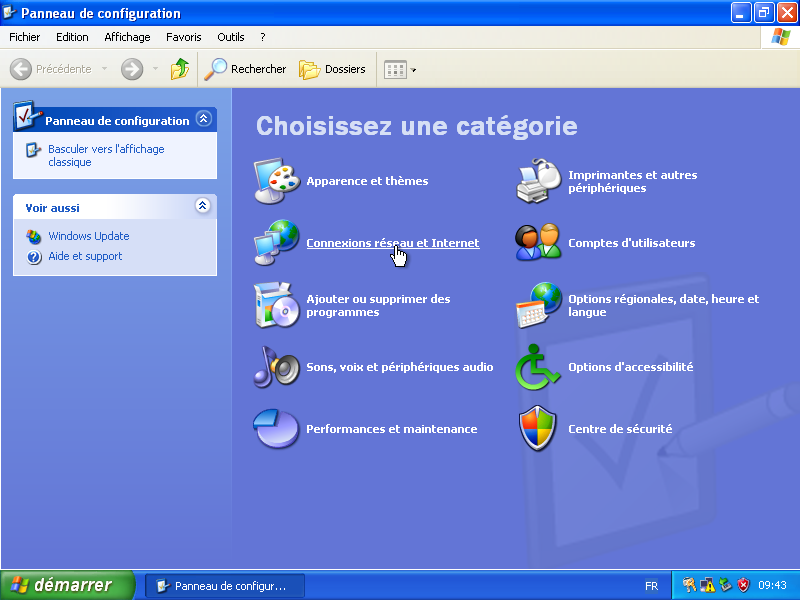Image resolution: width=800 pixels, height=600 pixels.
Task: Click the 09:43 taskbar clock
Action: [772, 585]
